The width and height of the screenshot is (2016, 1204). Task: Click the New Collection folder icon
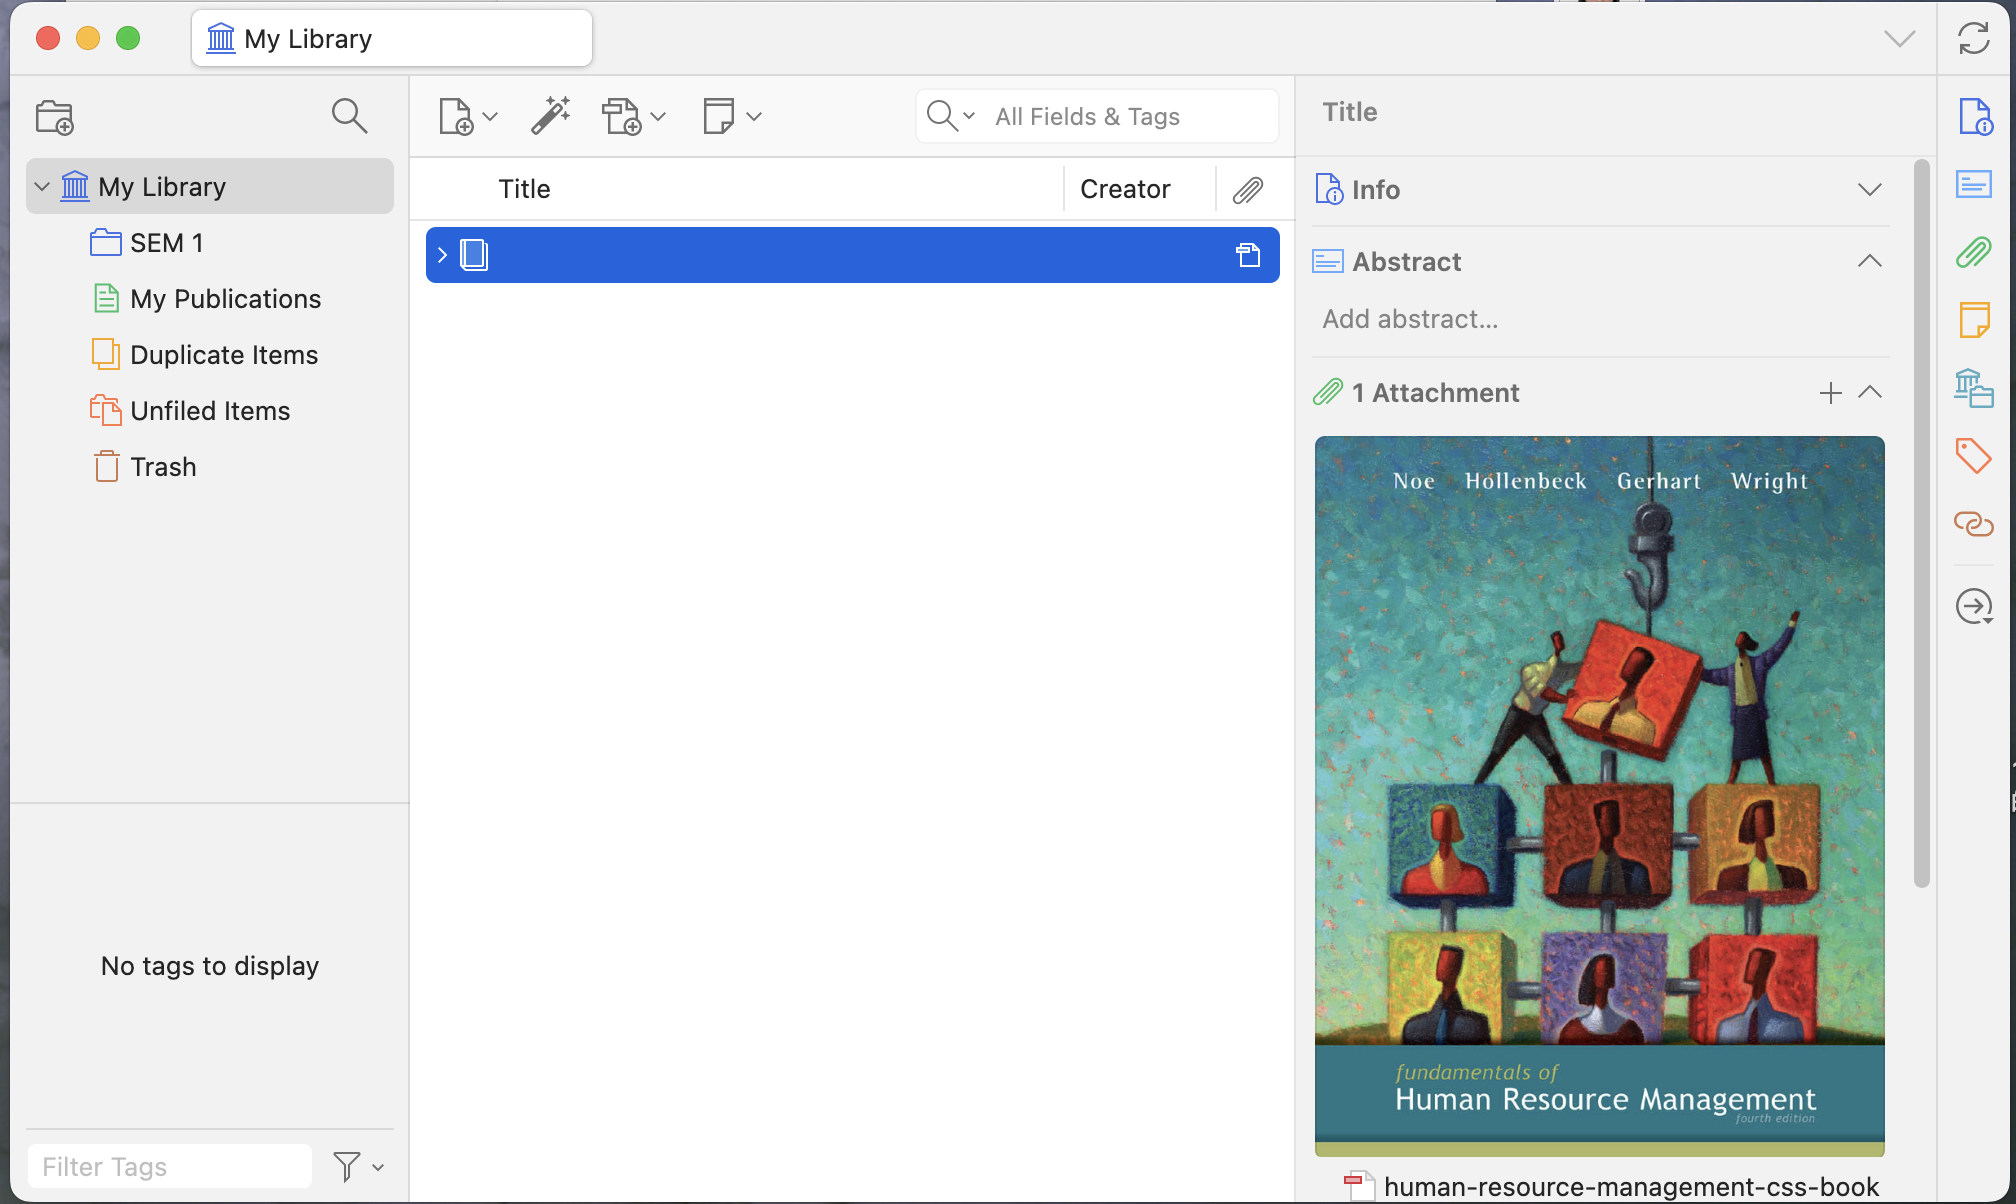pyautogui.click(x=55, y=117)
